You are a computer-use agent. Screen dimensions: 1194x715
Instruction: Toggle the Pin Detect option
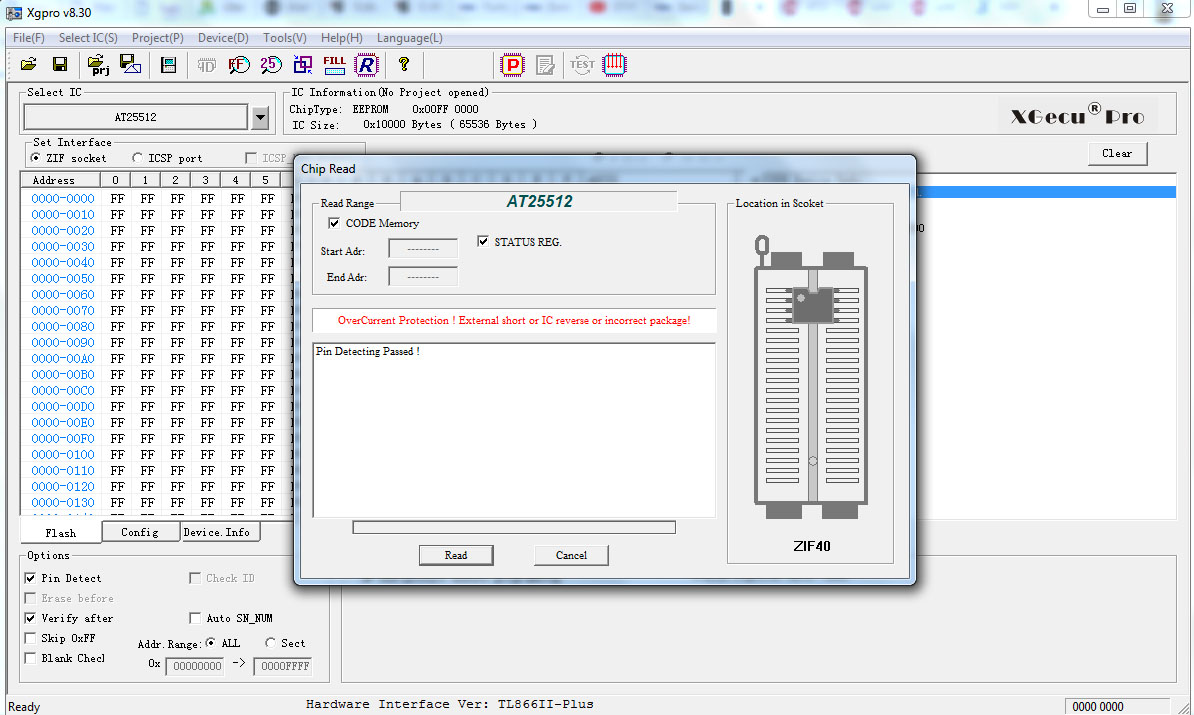click(x=30, y=578)
